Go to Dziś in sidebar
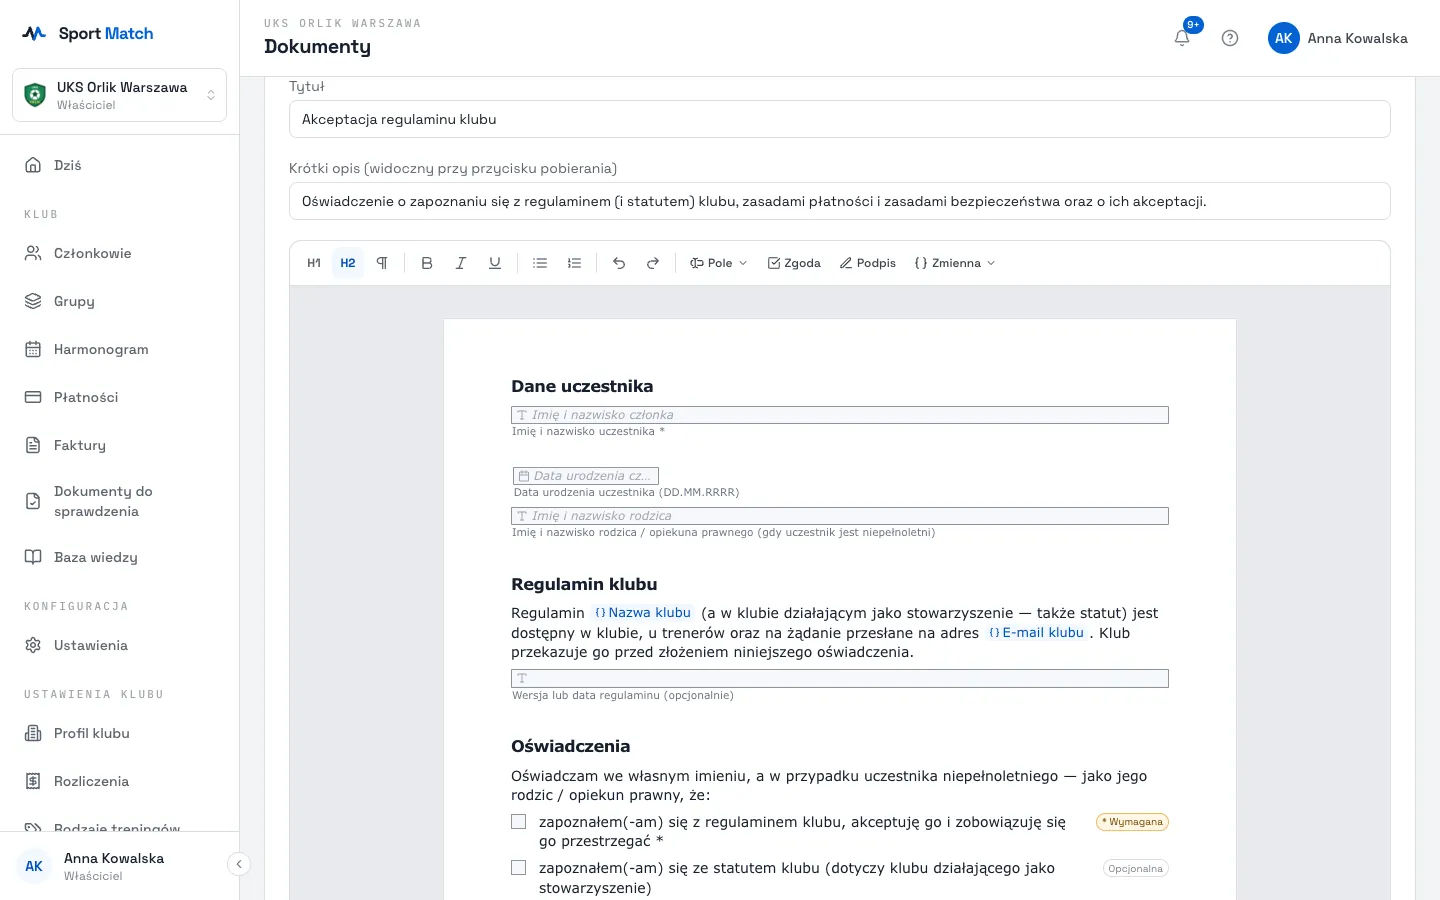This screenshot has width=1440, height=900. click(120, 165)
